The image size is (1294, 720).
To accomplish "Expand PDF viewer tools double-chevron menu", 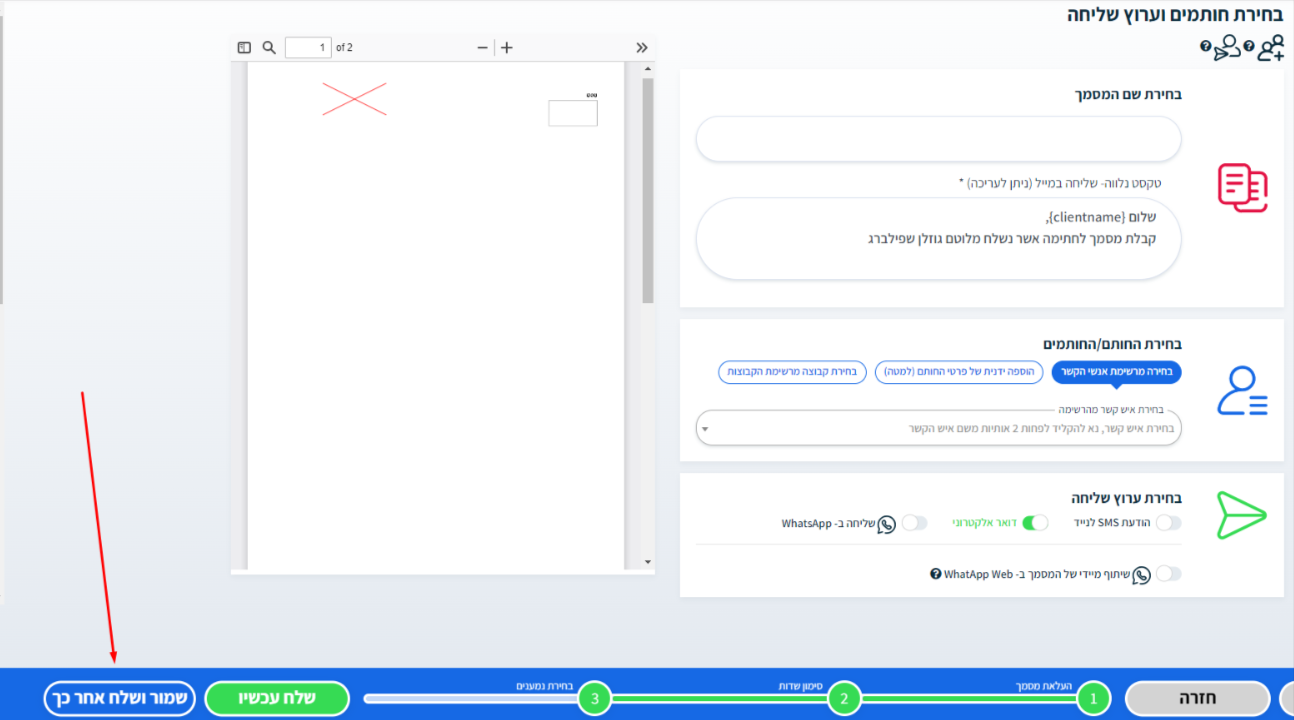I will 642,47.
